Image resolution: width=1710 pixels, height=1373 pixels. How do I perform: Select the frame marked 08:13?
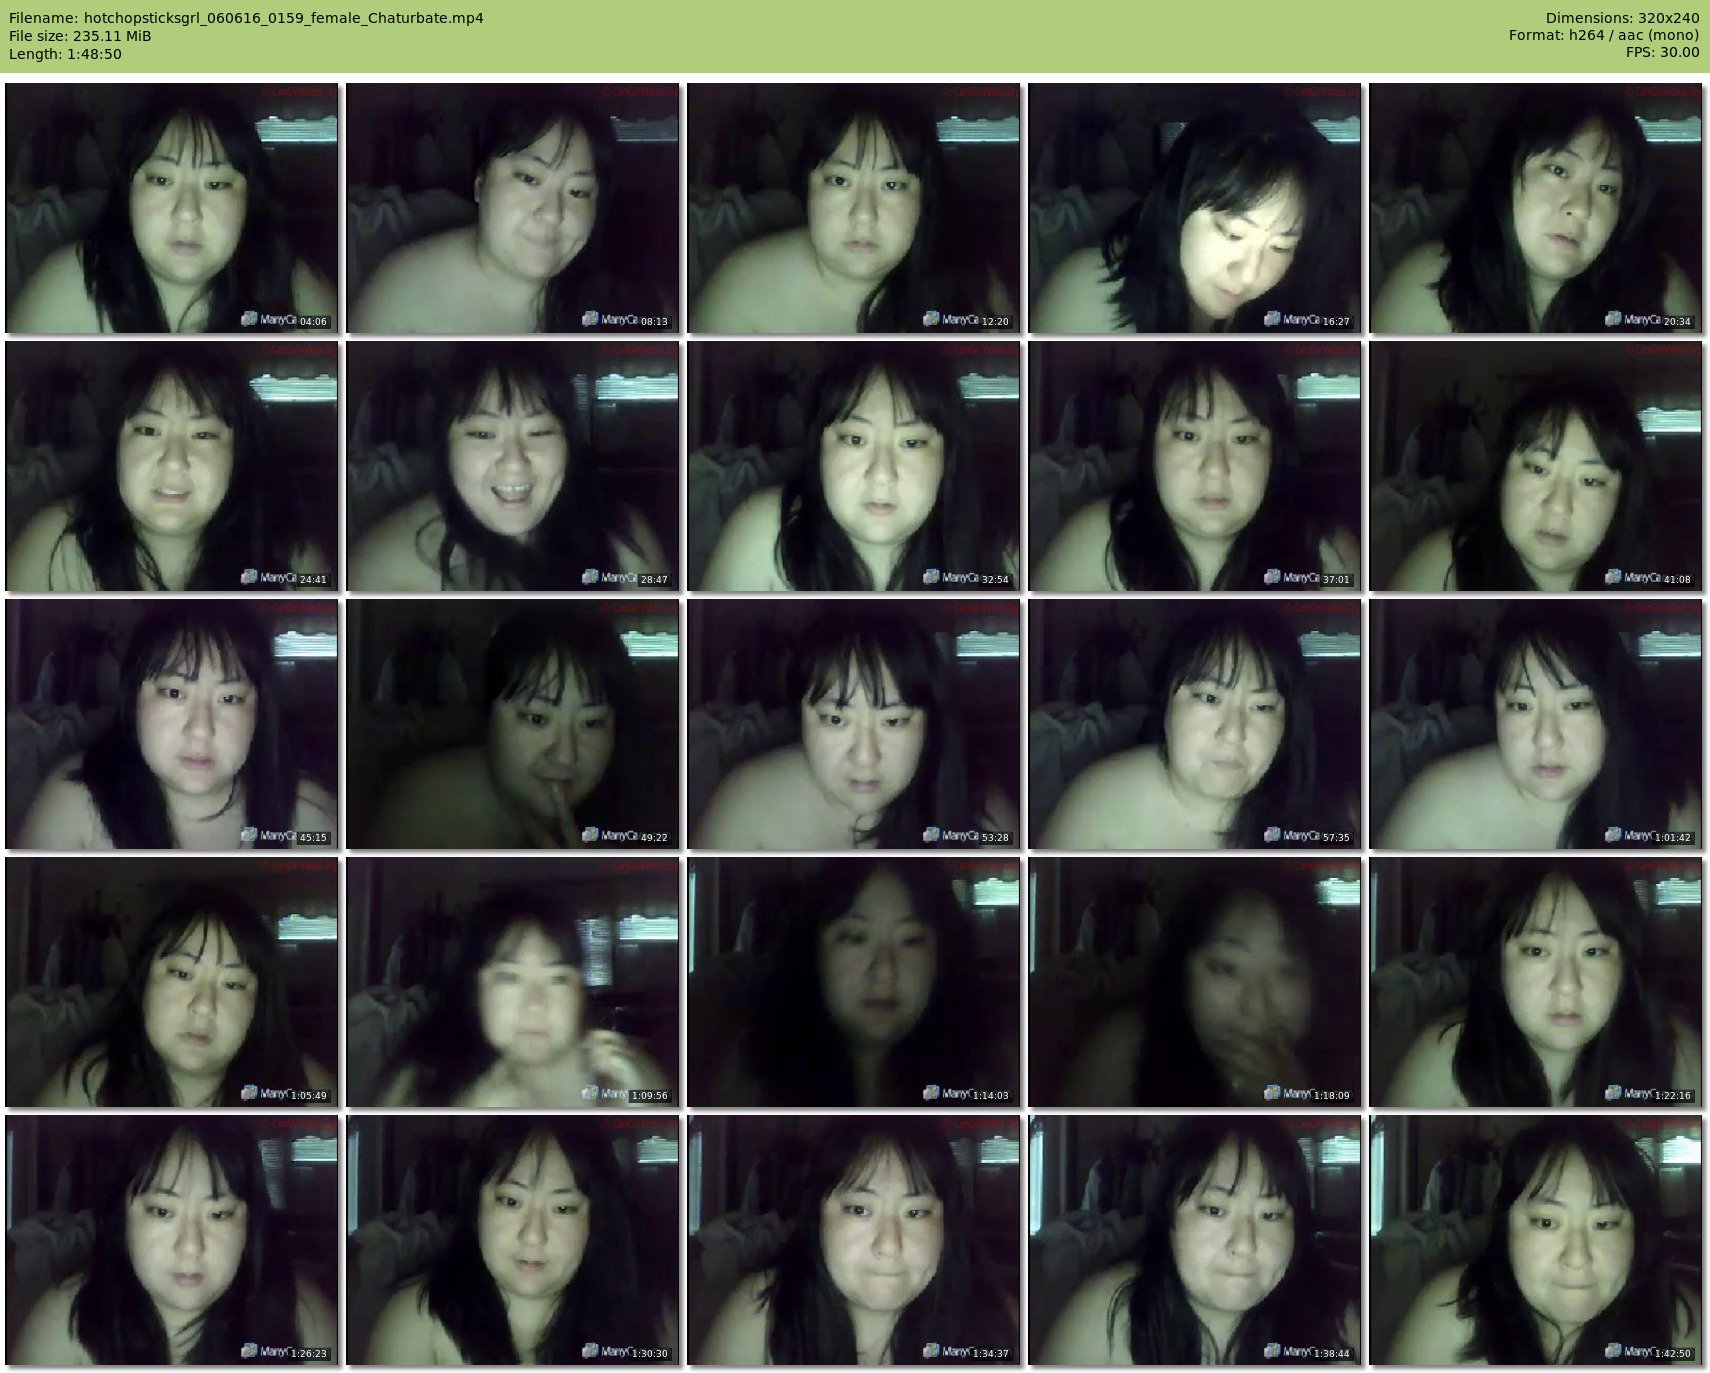tap(513, 208)
